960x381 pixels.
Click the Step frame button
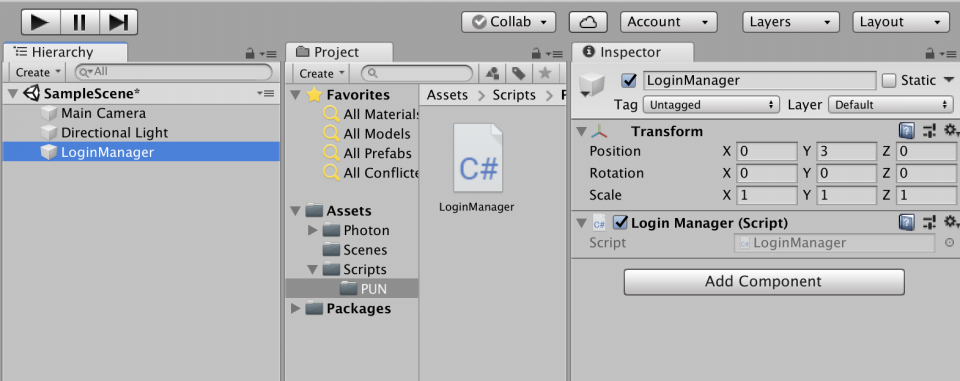(x=118, y=22)
